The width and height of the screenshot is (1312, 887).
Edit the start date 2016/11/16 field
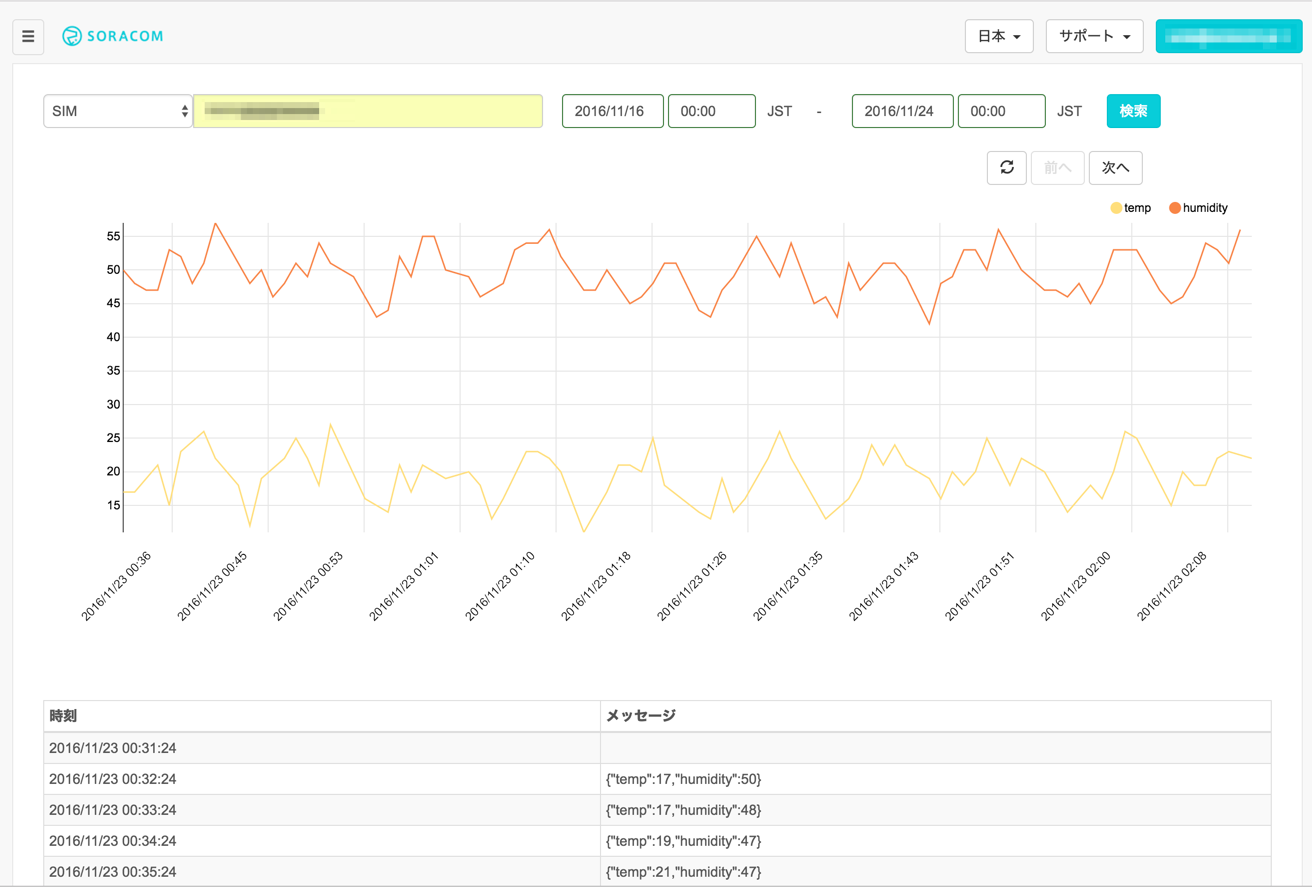tap(613, 111)
